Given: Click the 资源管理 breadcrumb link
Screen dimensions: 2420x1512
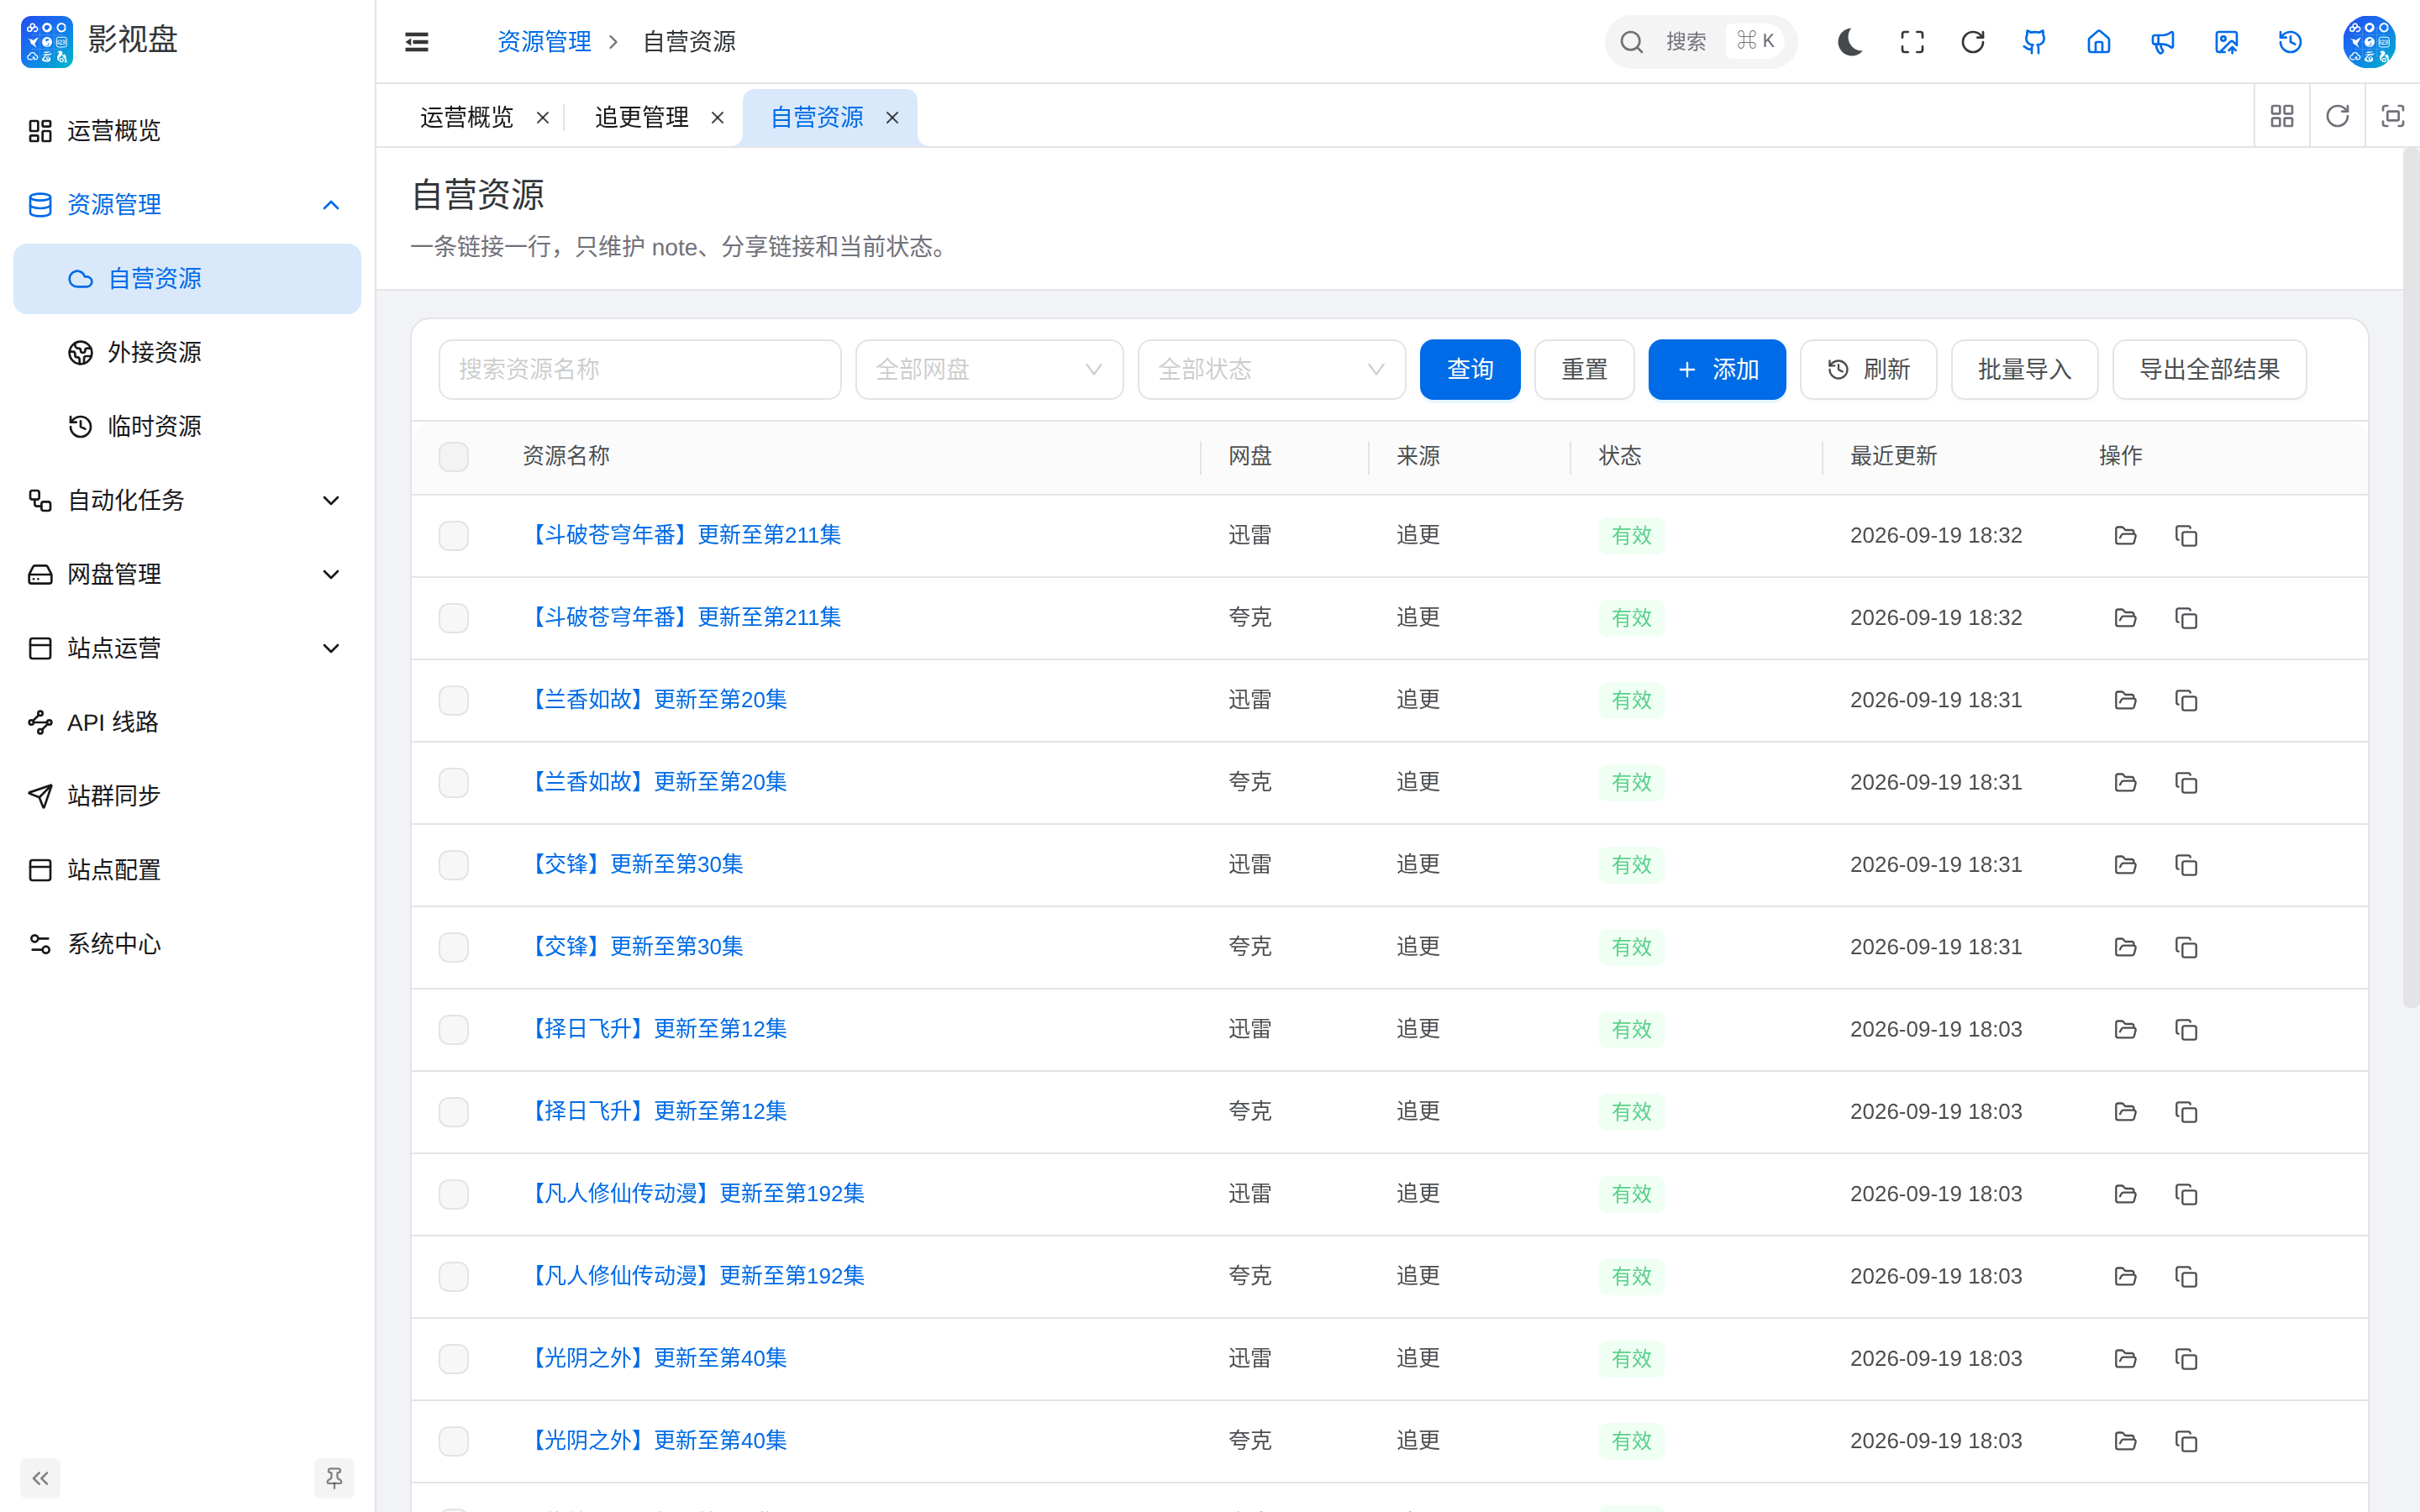Looking at the screenshot, I should pos(544,42).
